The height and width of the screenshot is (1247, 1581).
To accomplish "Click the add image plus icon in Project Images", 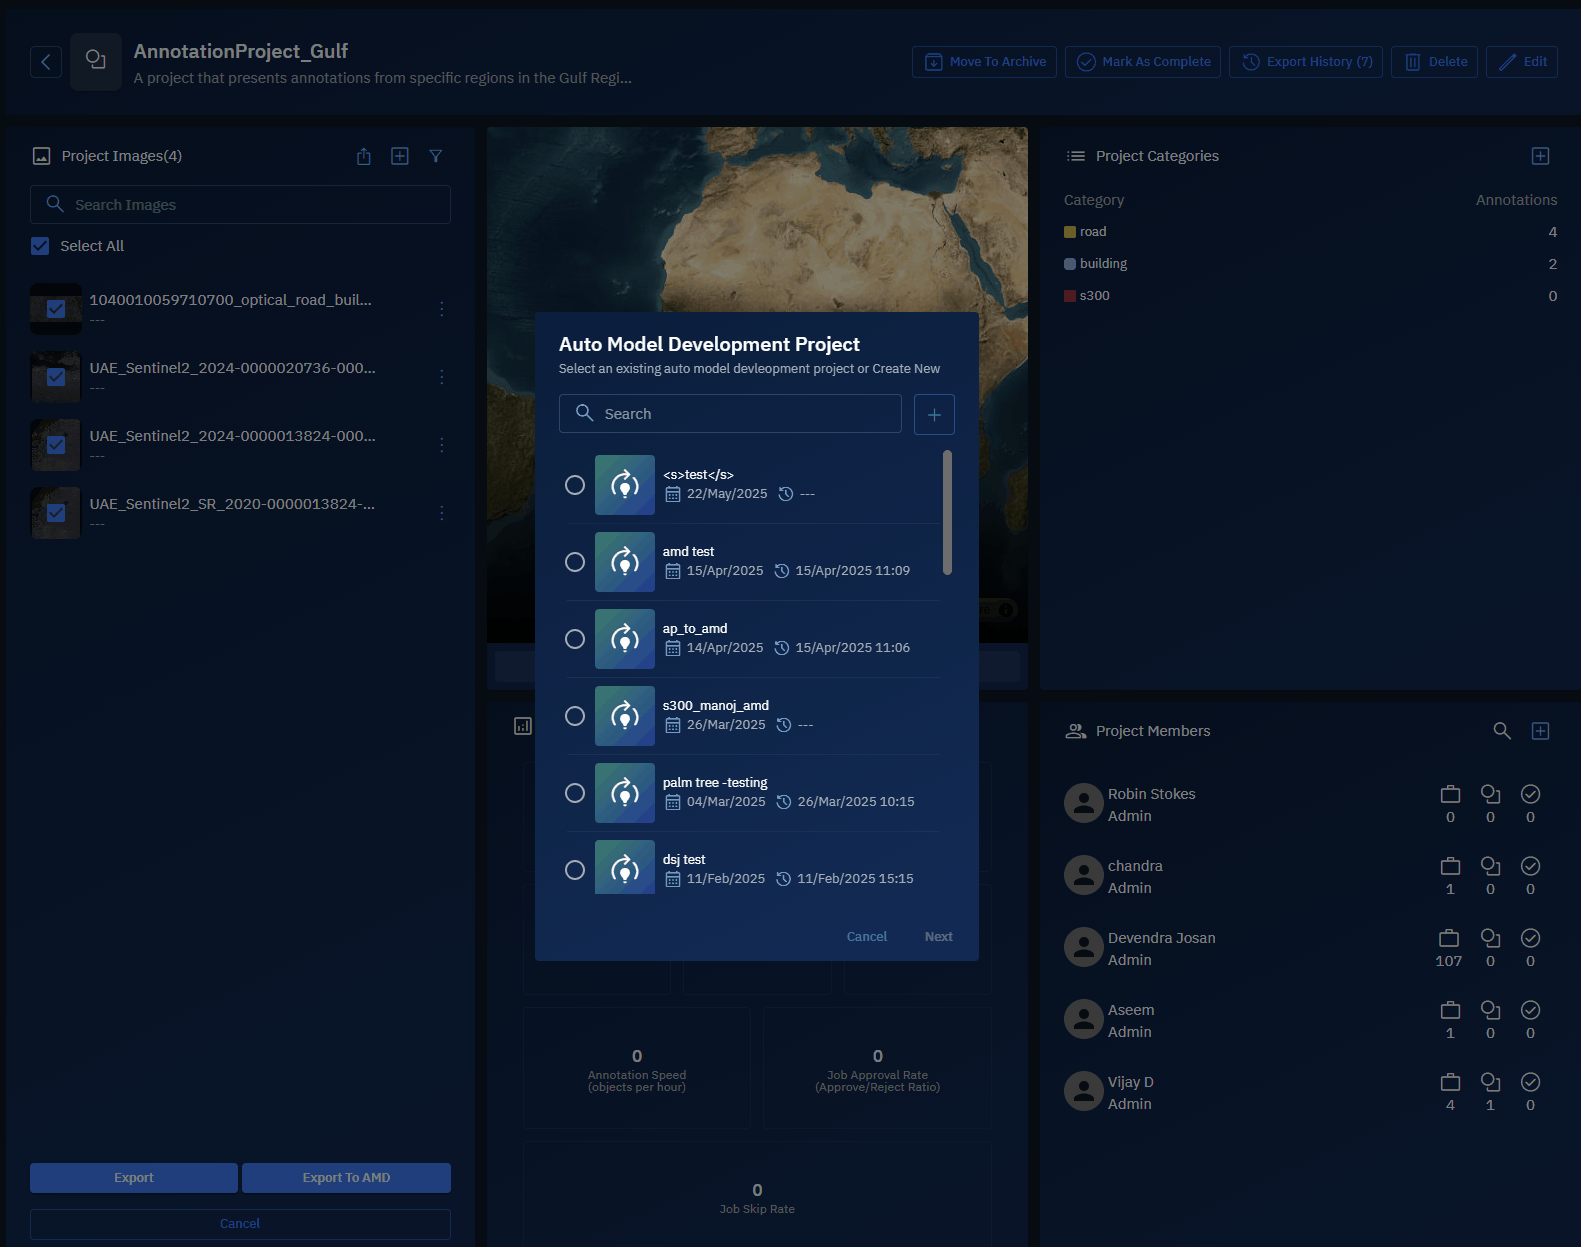I will [400, 156].
